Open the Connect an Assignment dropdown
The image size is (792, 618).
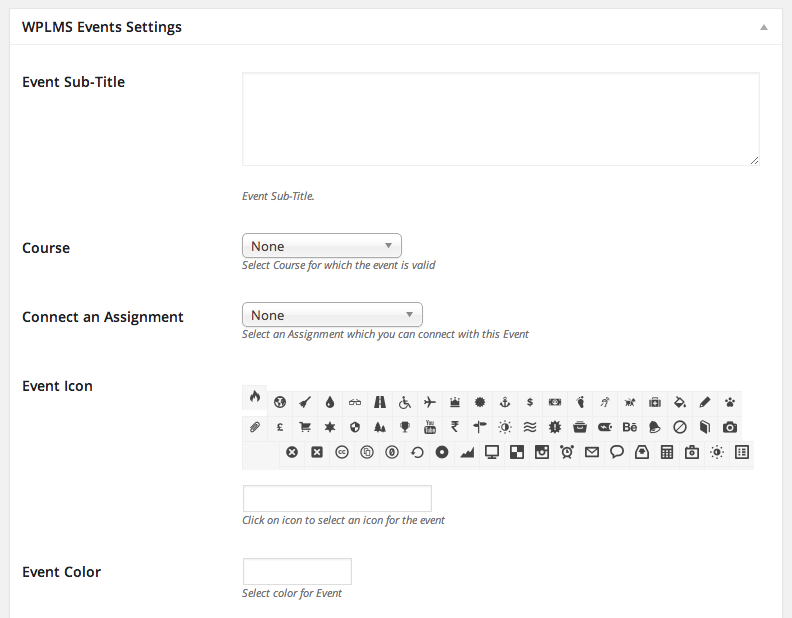(x=332, y=315)
